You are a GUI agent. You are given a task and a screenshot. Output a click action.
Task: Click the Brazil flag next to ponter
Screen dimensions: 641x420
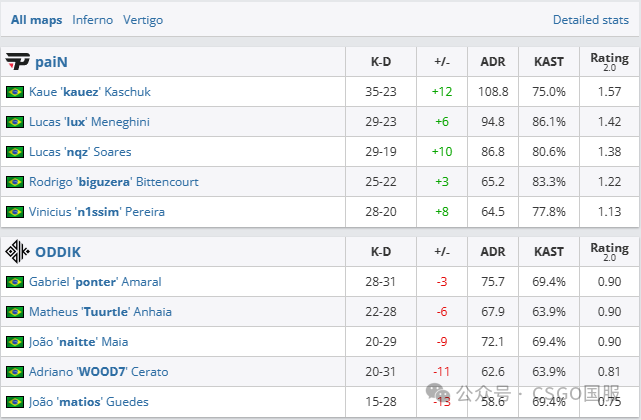(x=15, y=282)
